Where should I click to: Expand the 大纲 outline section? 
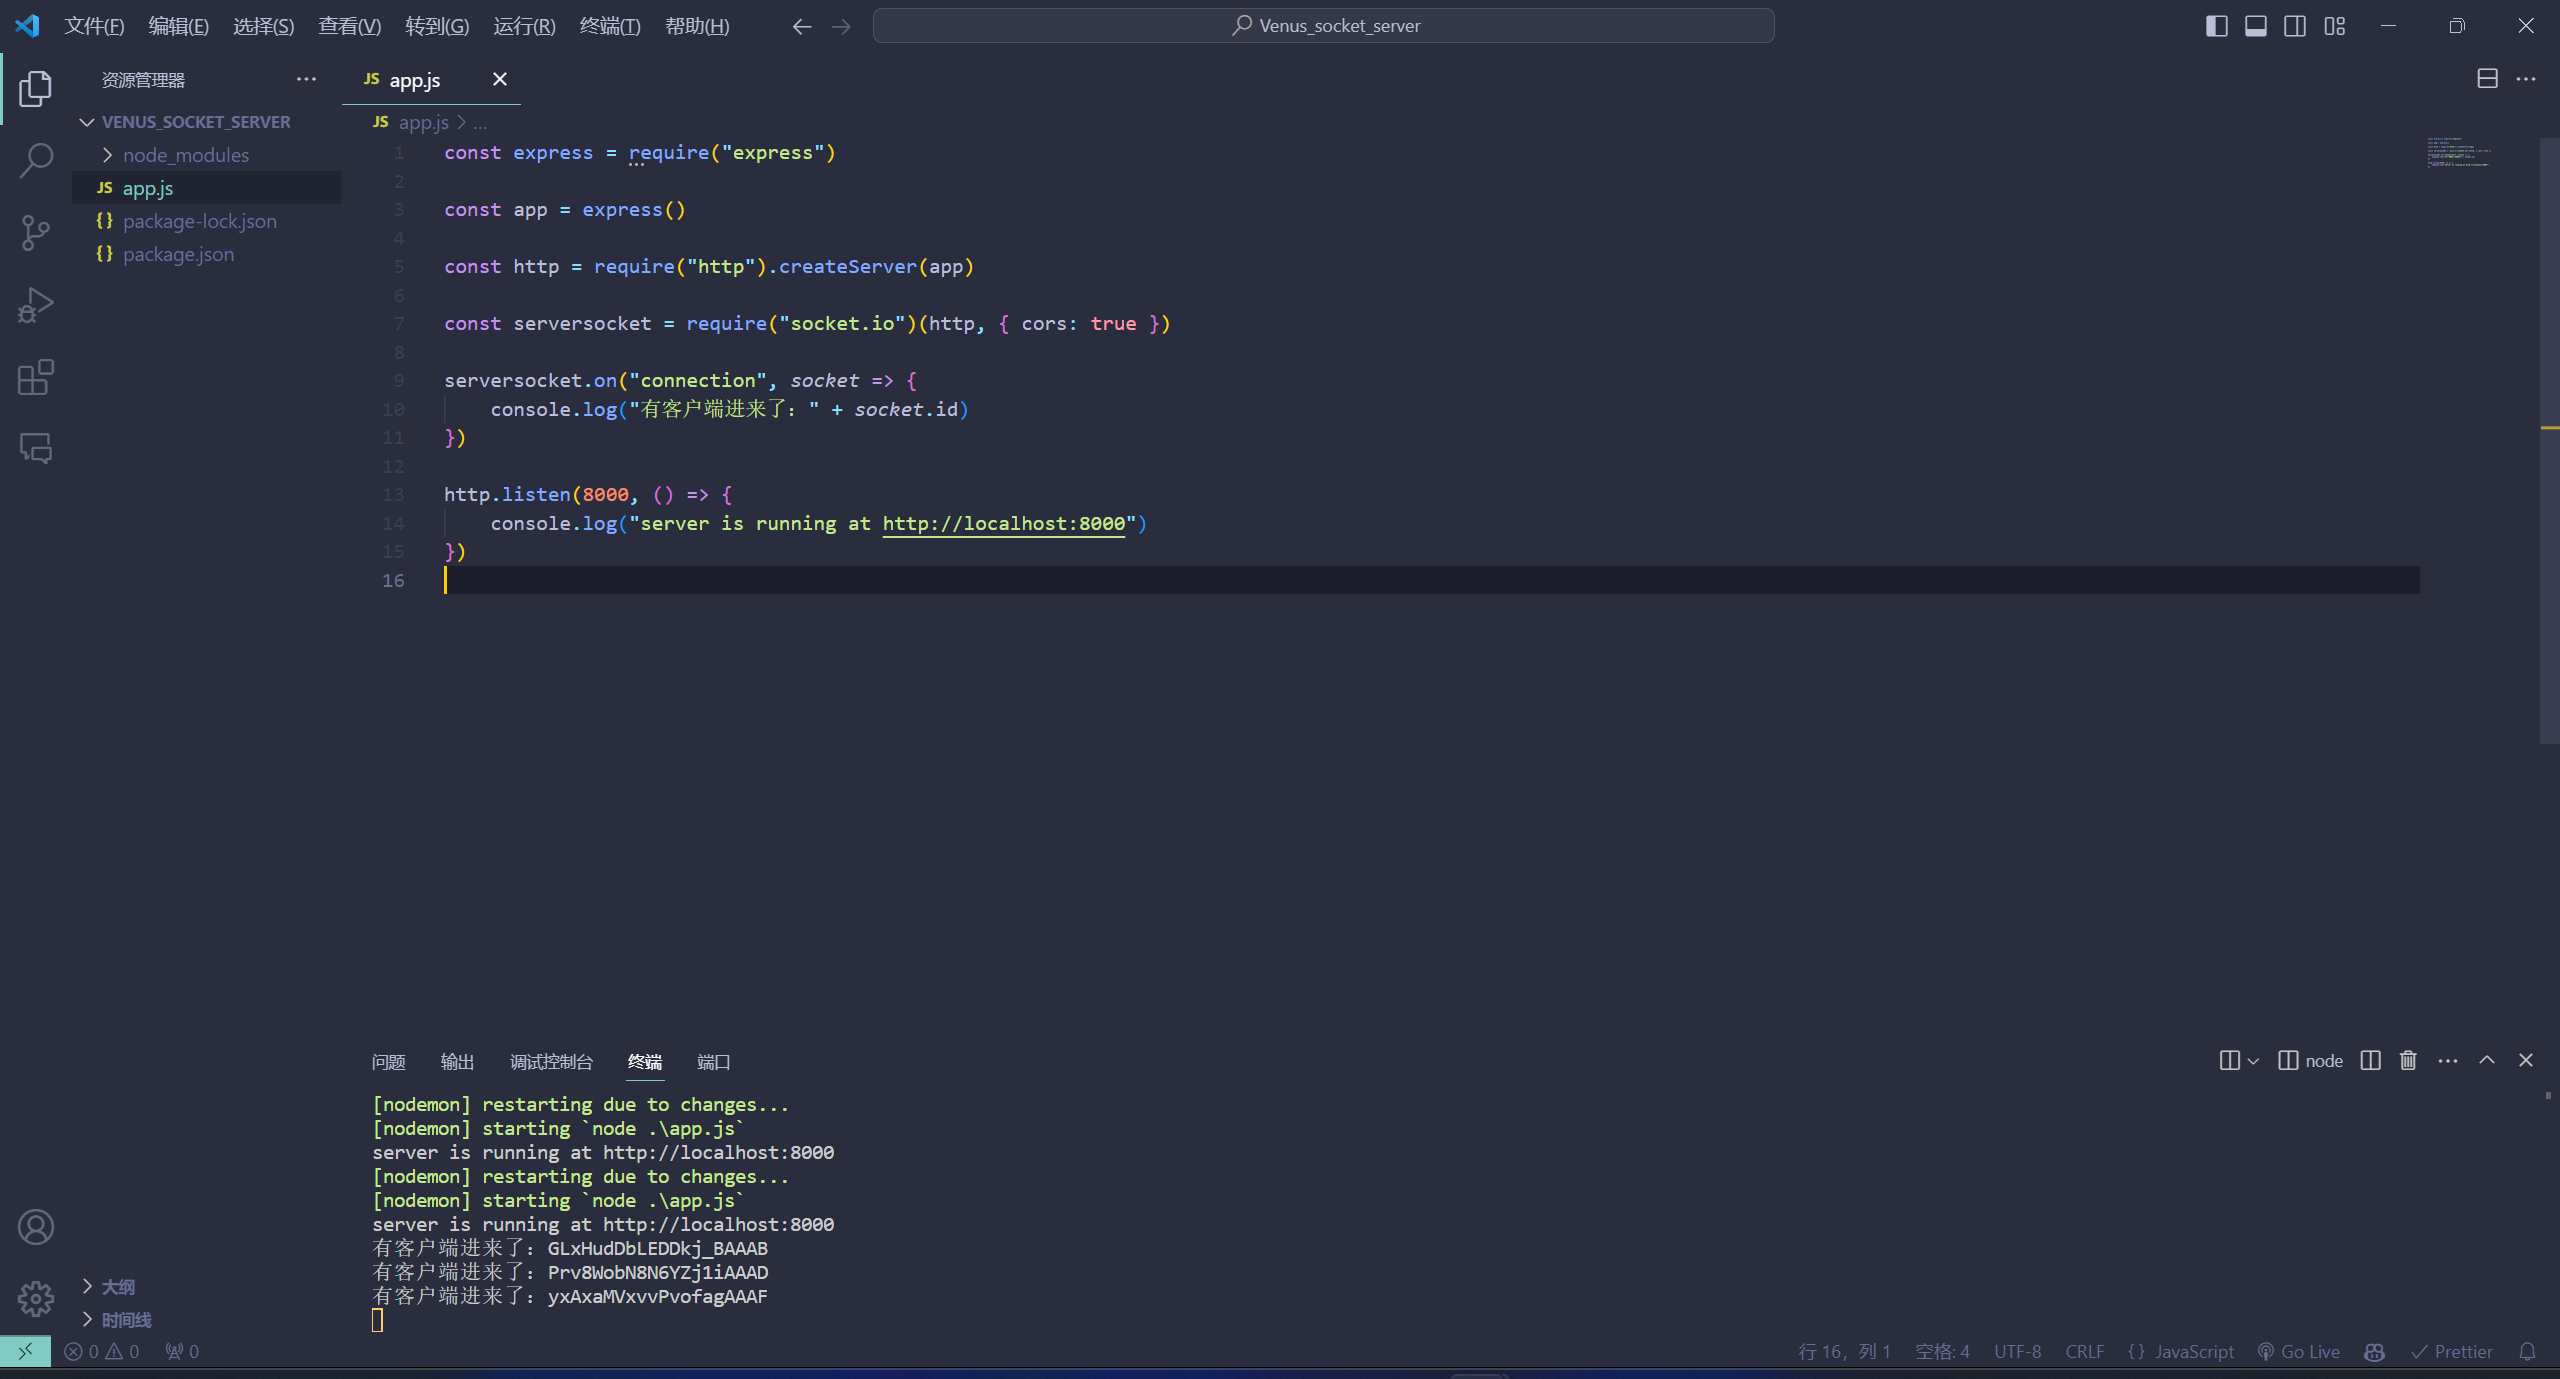(118, 1287)
